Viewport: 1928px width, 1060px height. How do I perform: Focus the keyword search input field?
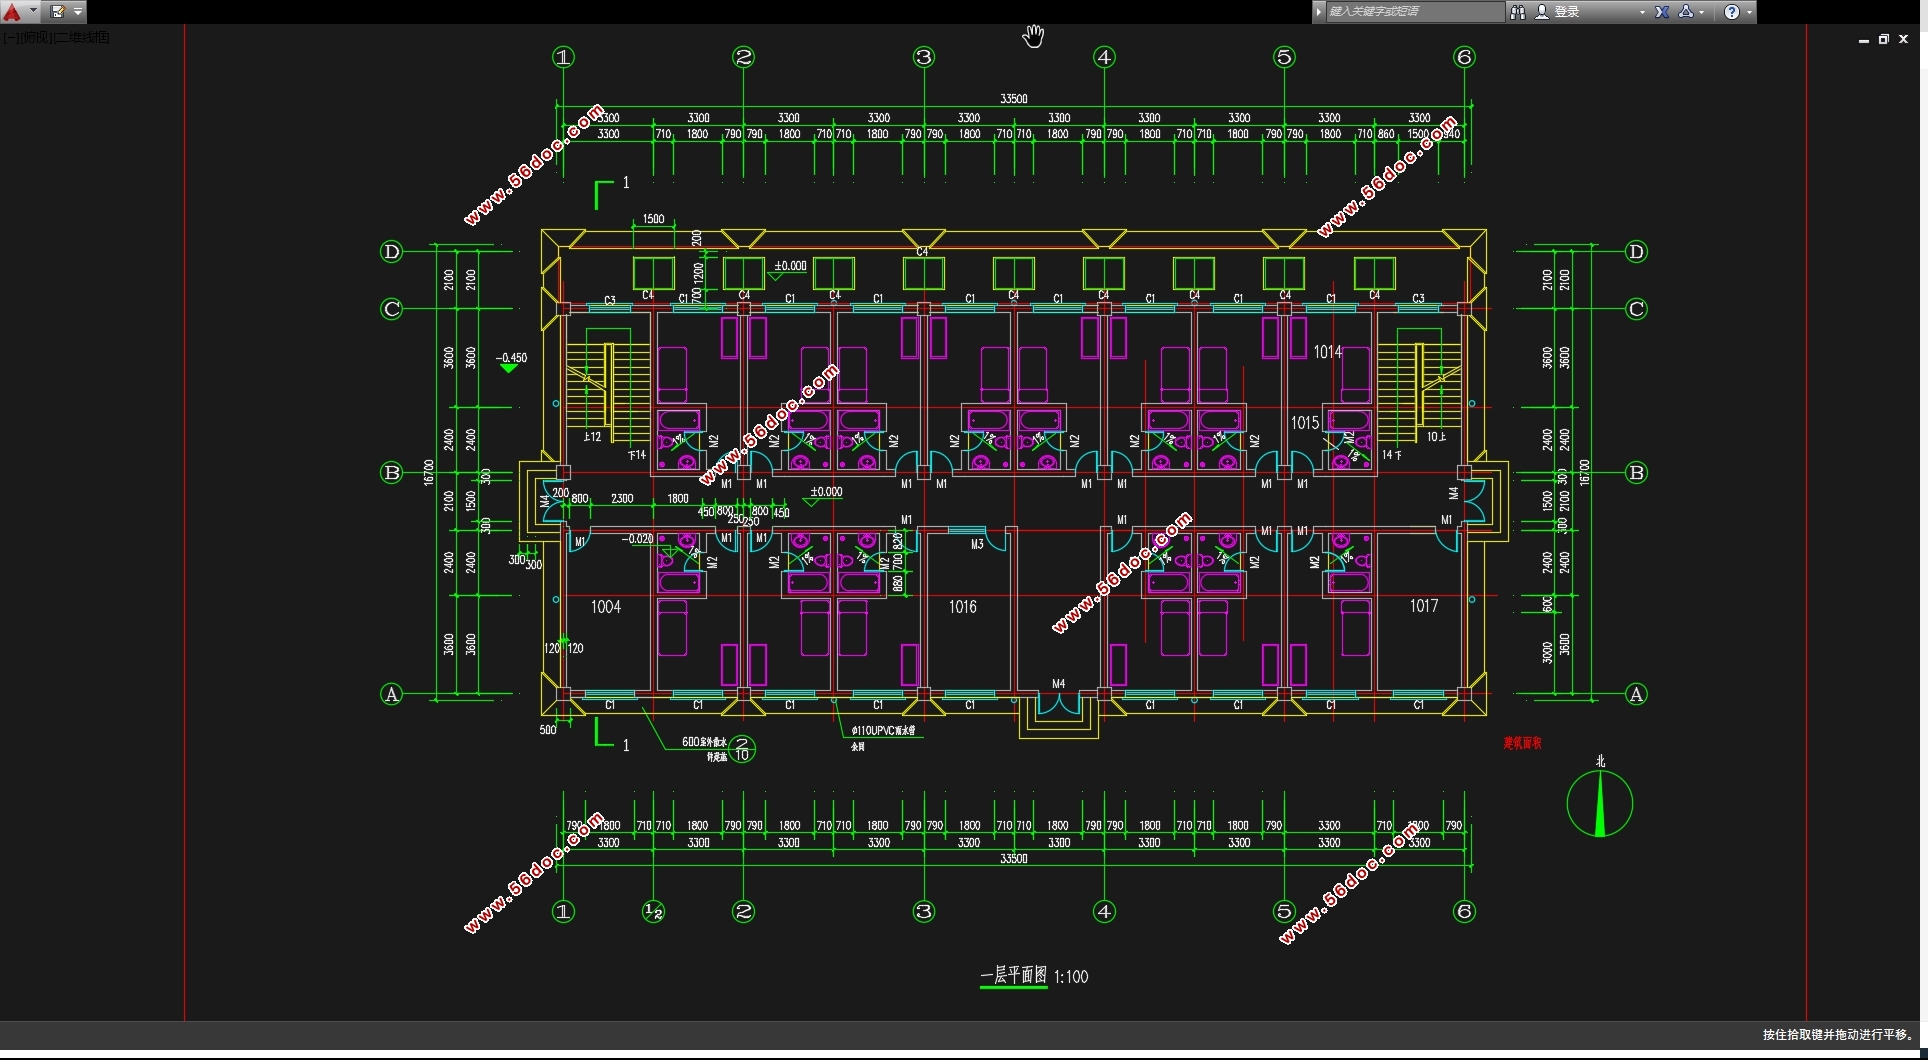click(x=1412, y=12)
